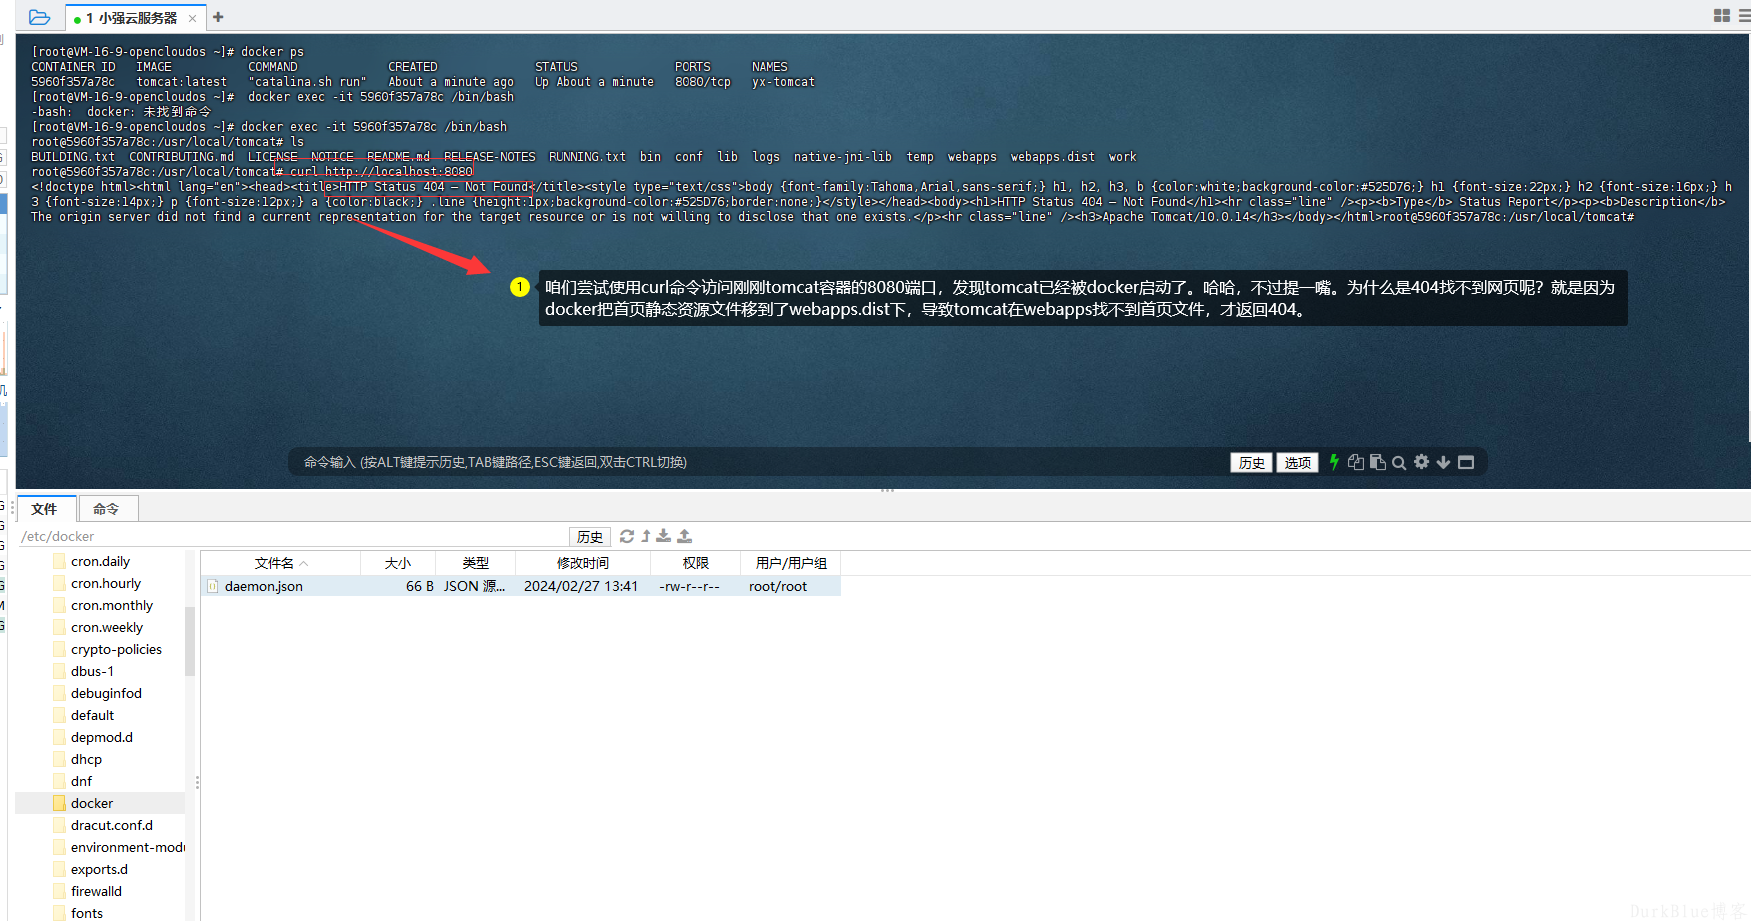Viewport: 1751px width, 921px height.
Task: Click daemon.json permissions -rw-r--r--
Action: (689, 586)
